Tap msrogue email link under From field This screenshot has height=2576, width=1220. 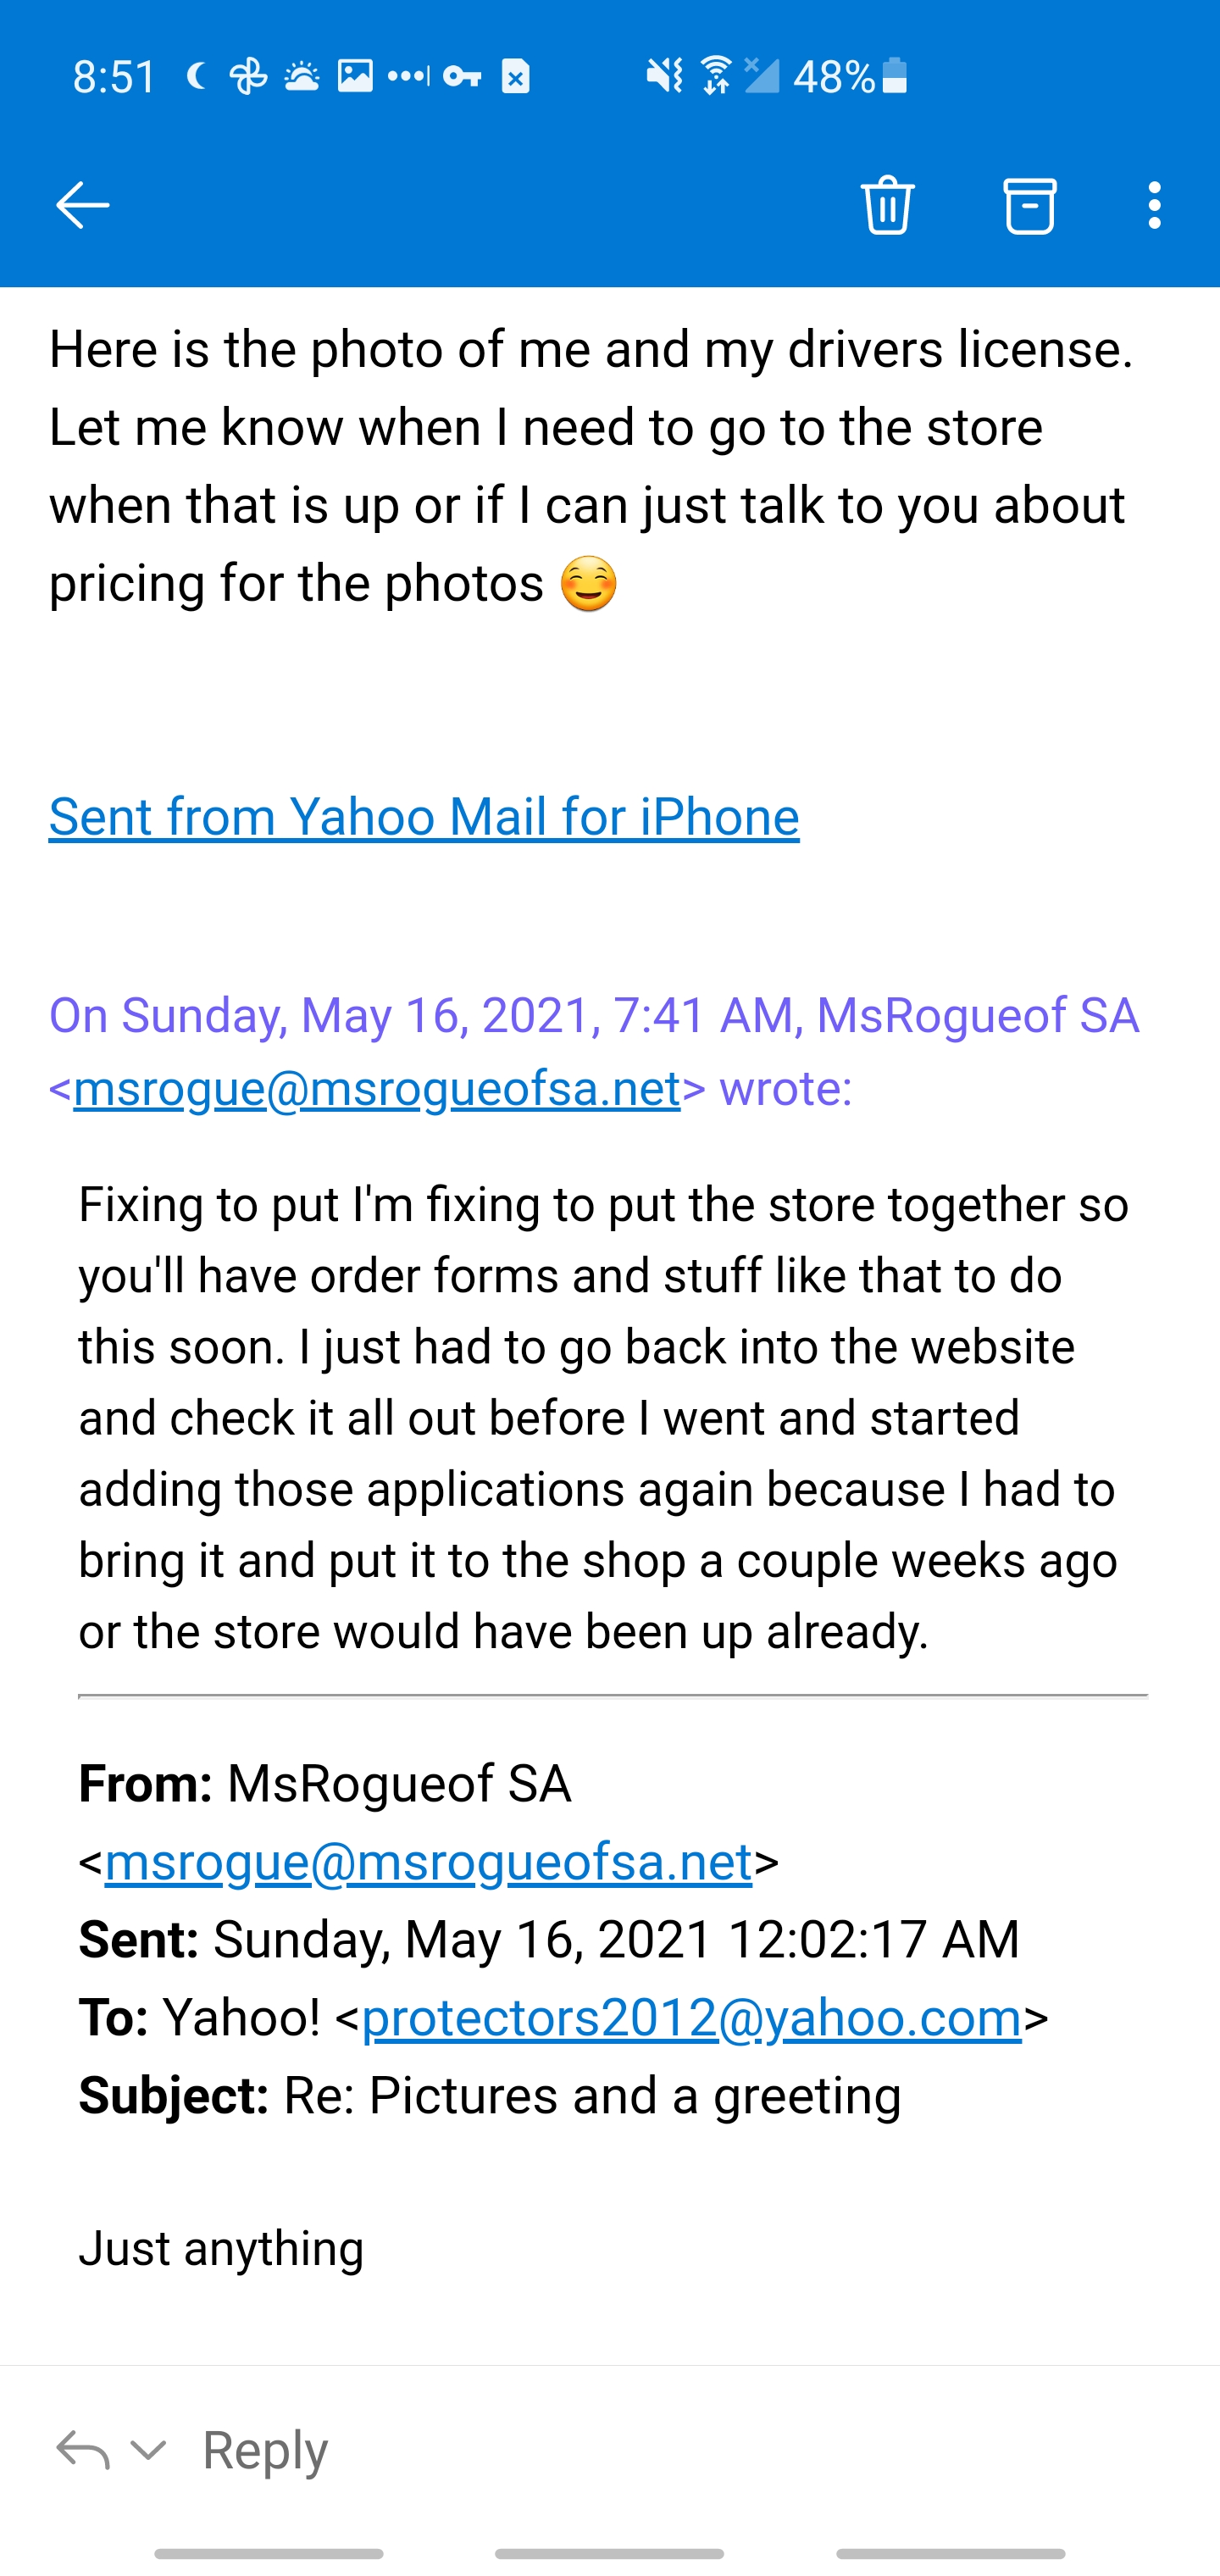pos(428,1862)
